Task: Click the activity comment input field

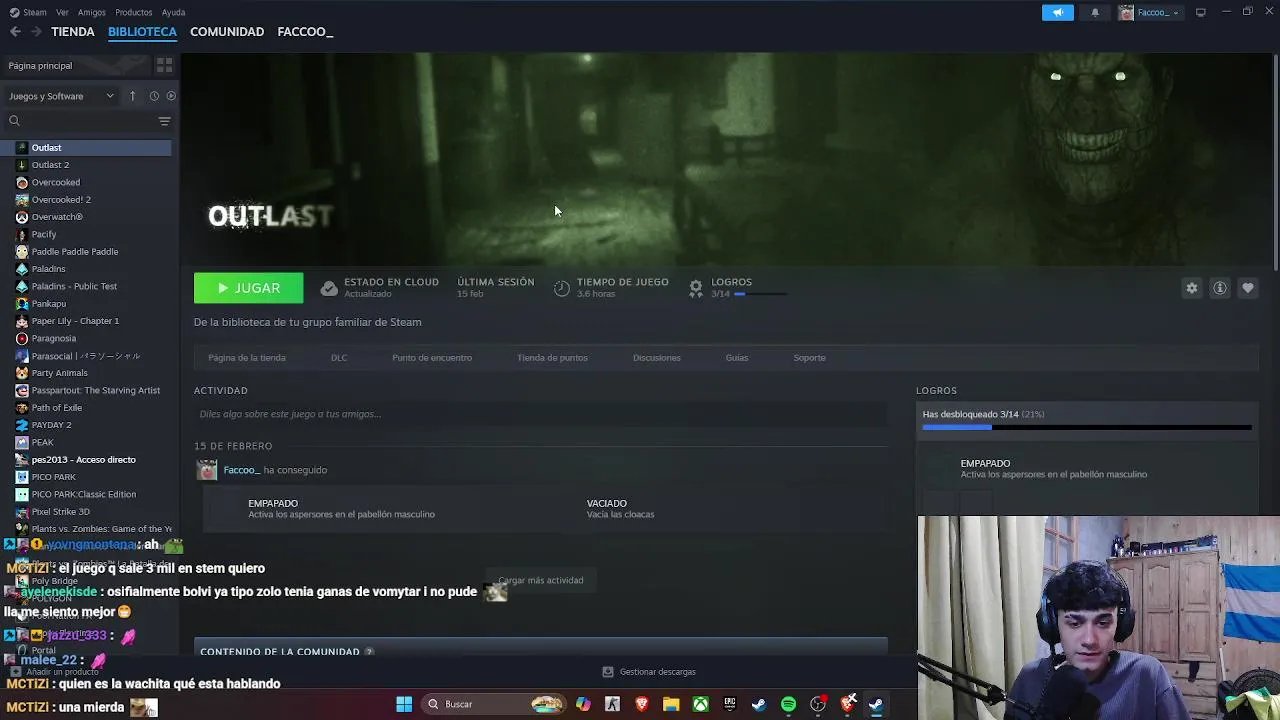Action: pos(540,414)
